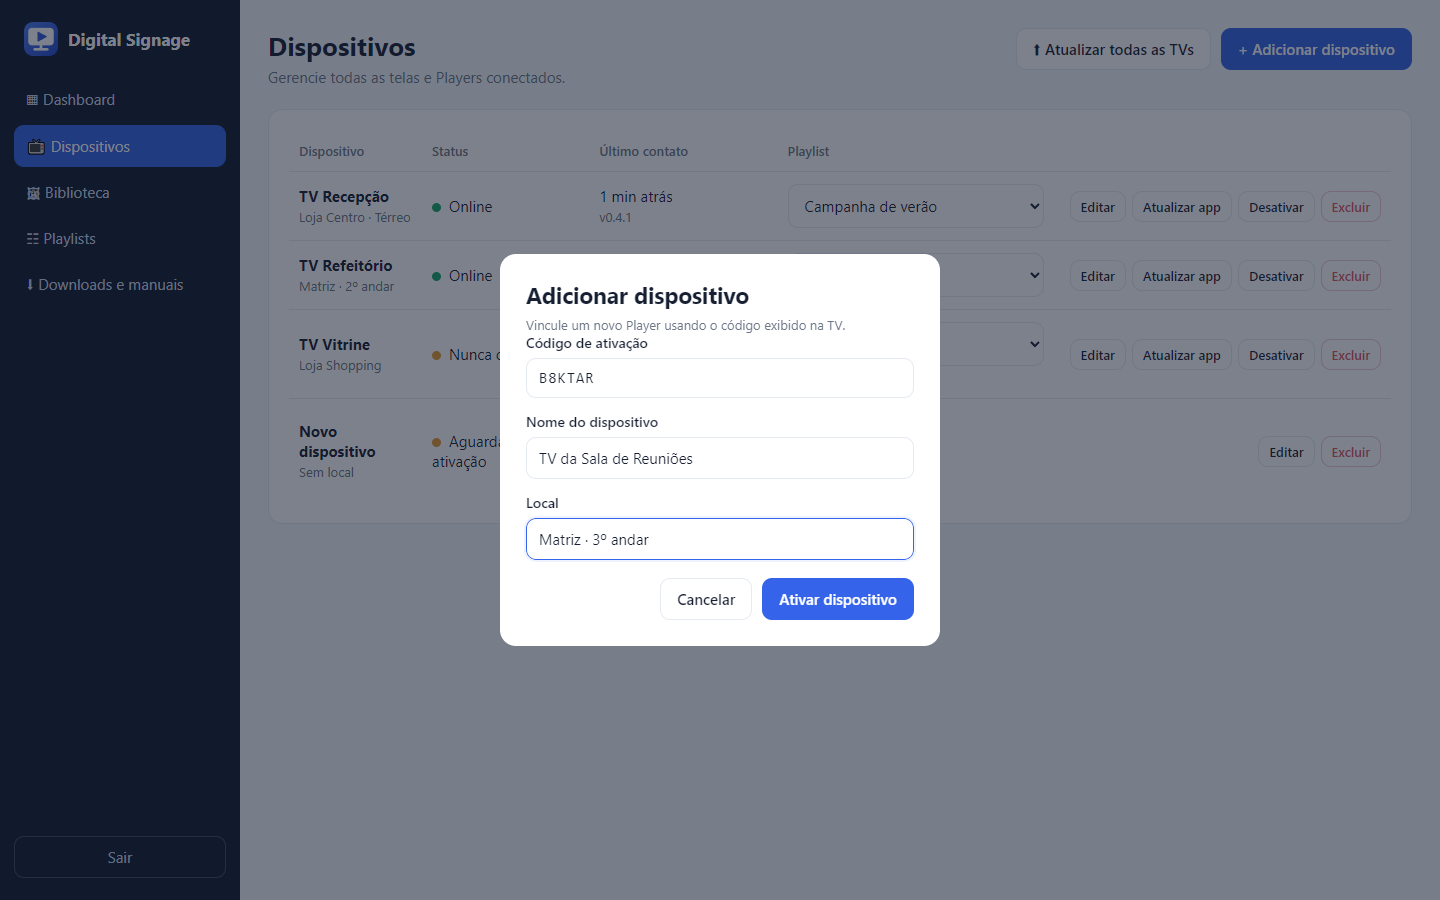Click Atualizar todas as TVs button
Image resolution: width=1440 pixels, height=900 pixels.
tap(1113, 49)
